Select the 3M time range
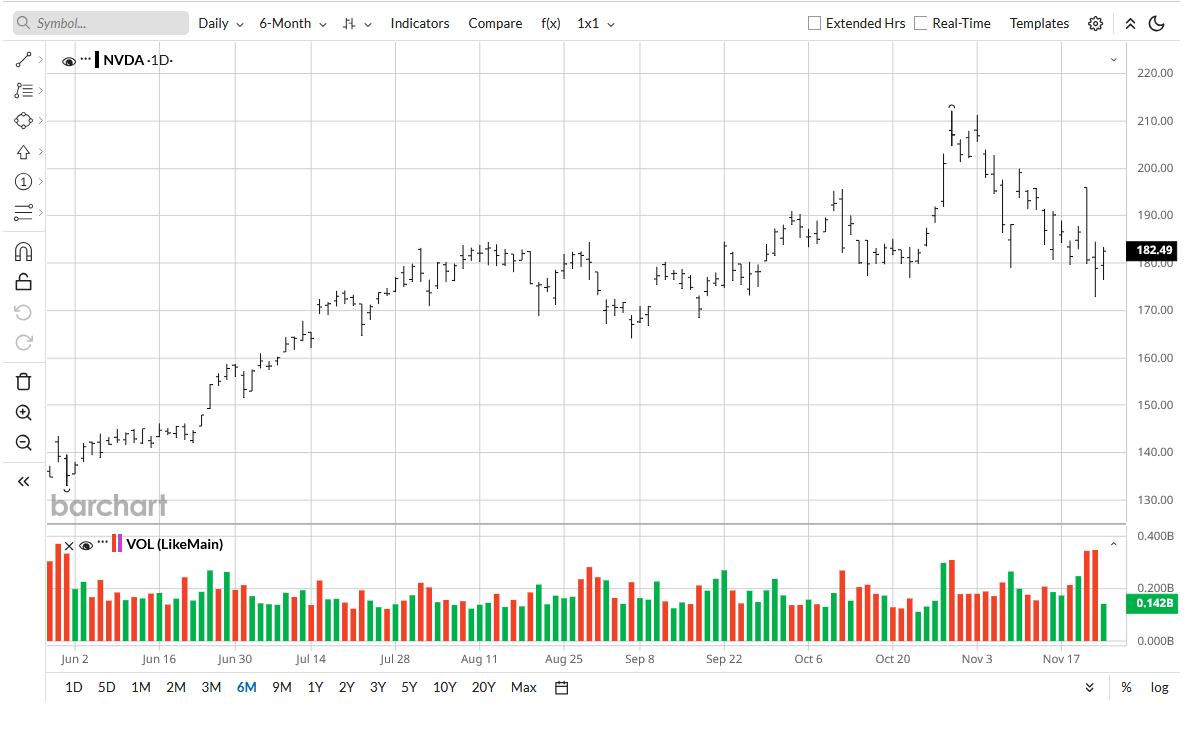Screen dimensions: 1187x738 pyautogui.click(x=211, y=688)
